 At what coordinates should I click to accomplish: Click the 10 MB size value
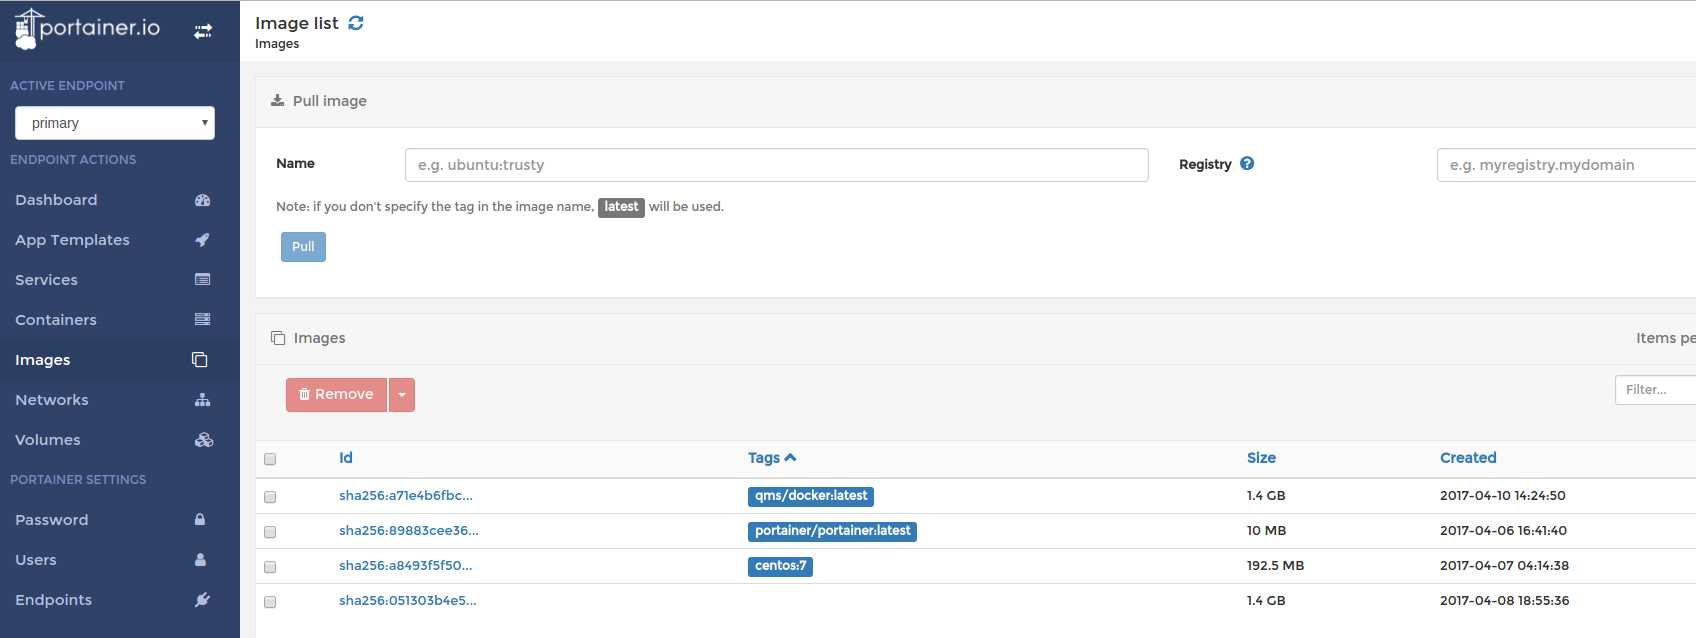tap(1267, 531)
